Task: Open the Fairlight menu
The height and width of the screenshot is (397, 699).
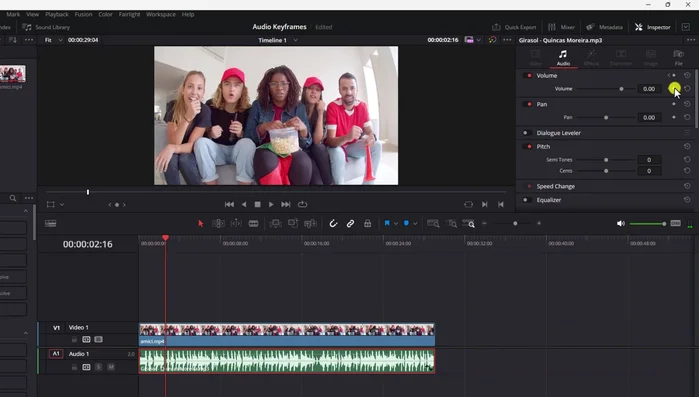Action: click(x=129, y=14)
